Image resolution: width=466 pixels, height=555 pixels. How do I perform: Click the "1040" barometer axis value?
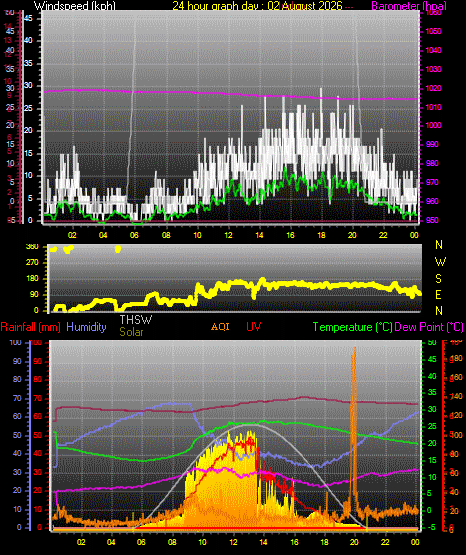click(x=433, y=50)
